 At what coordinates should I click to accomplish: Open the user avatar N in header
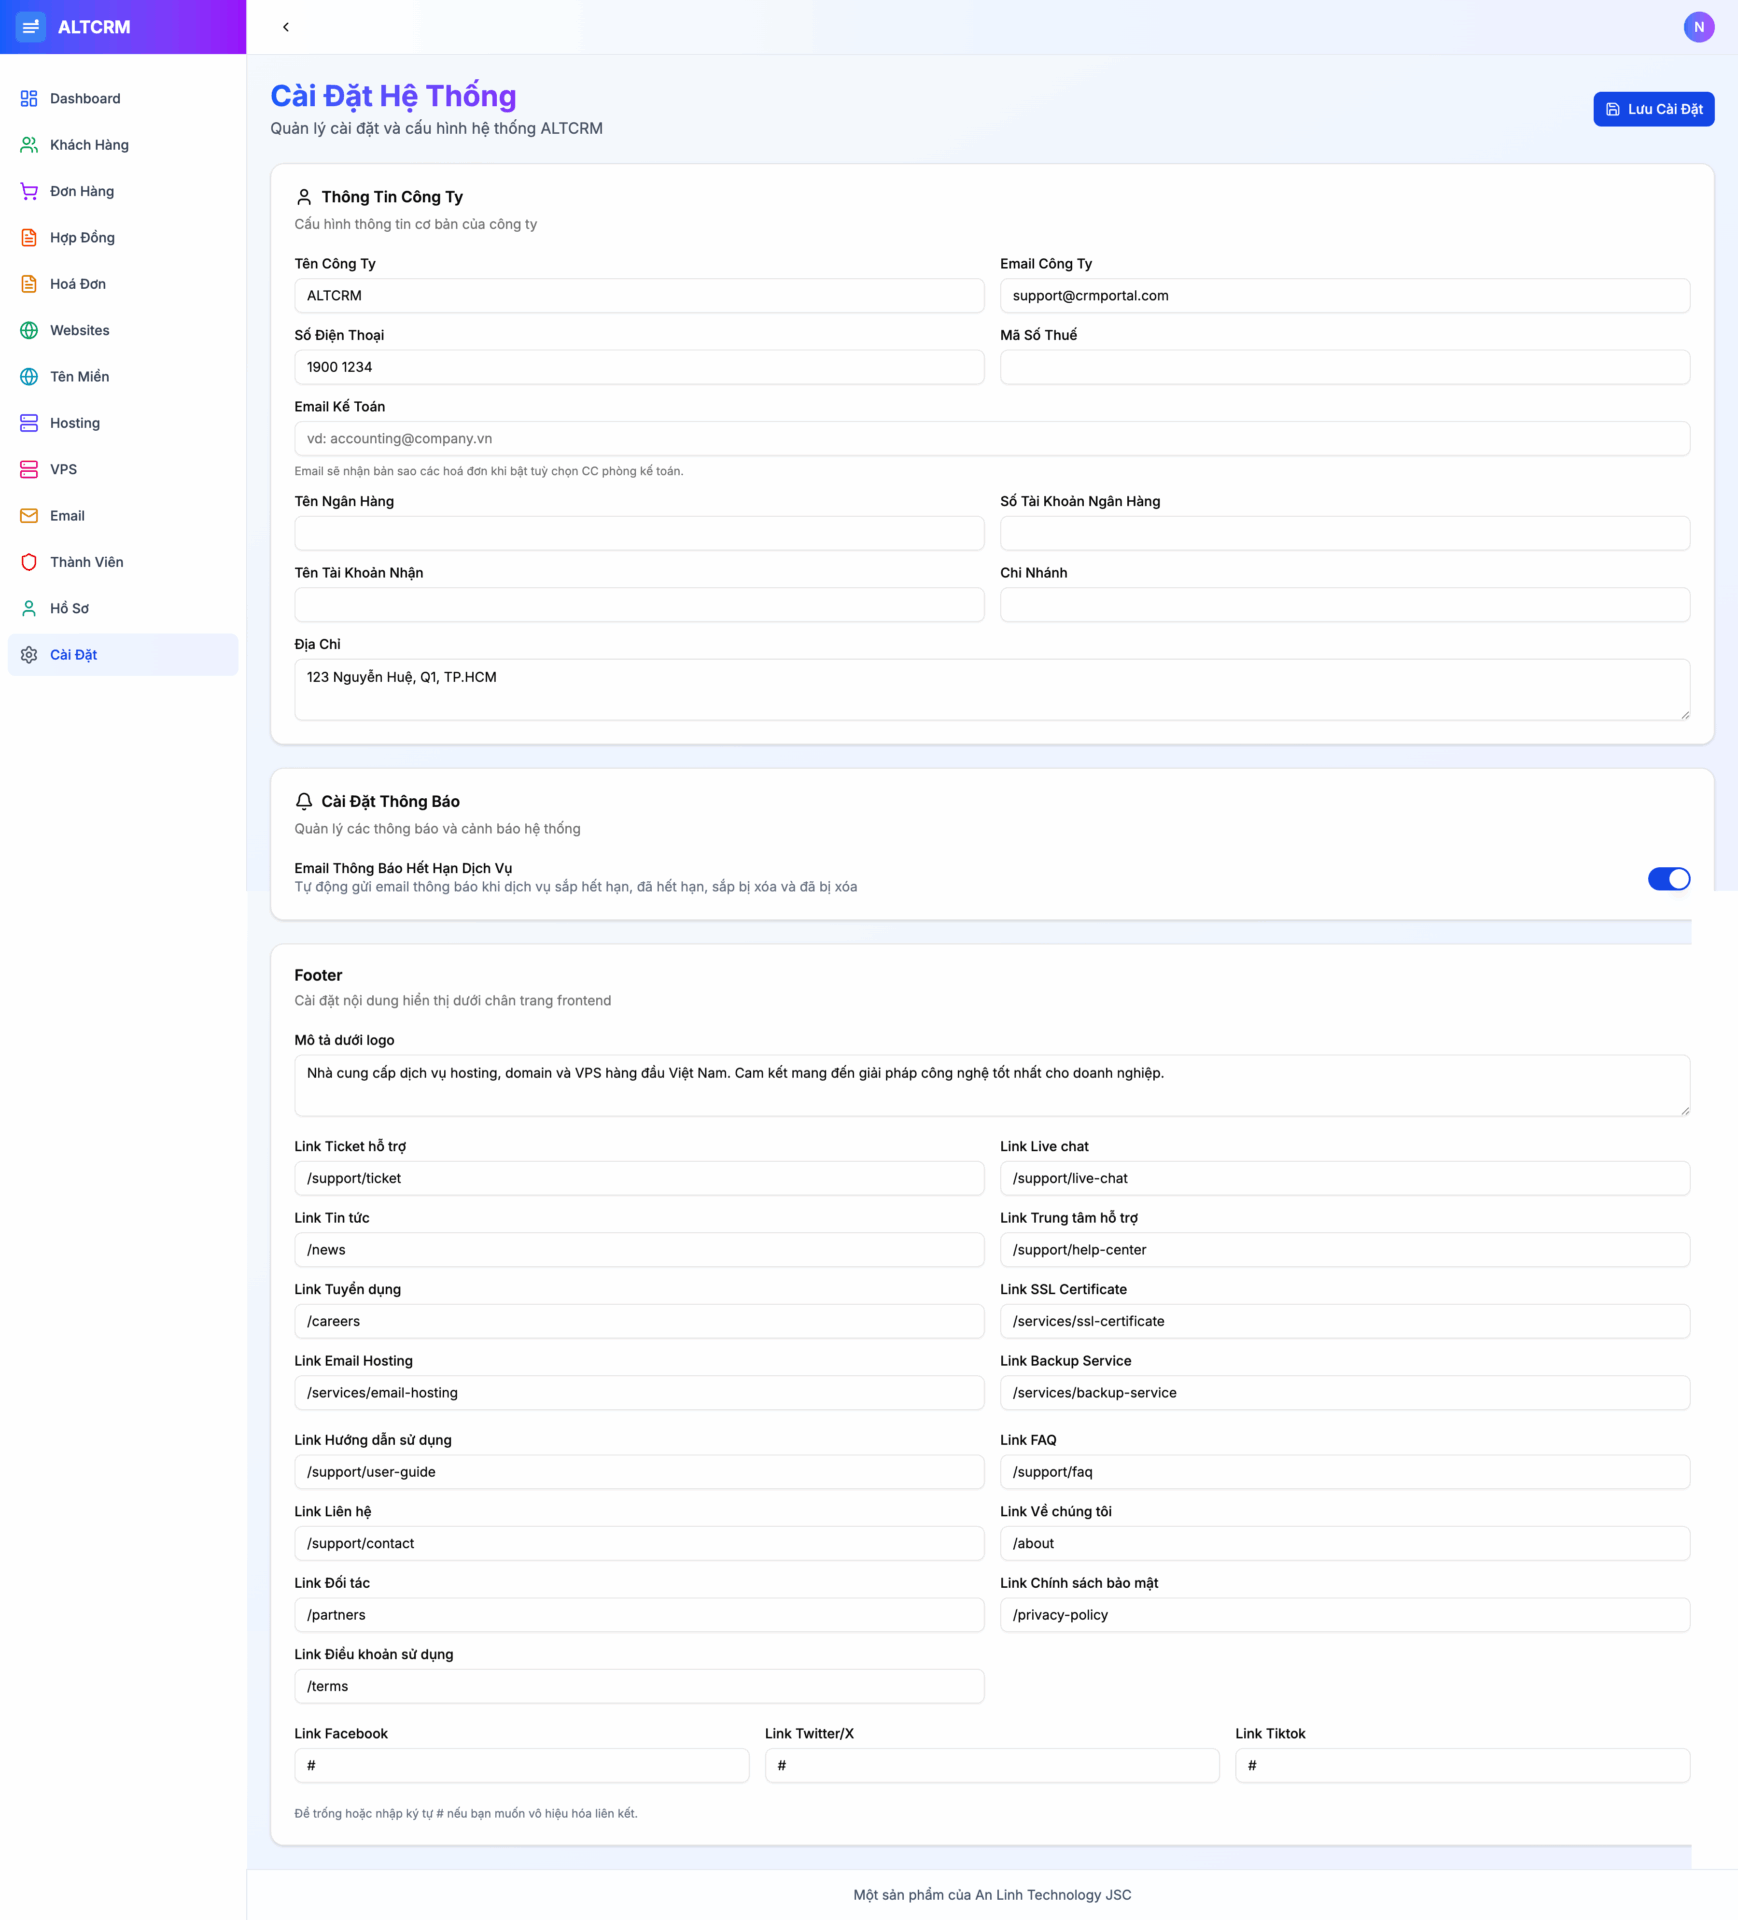(x=1699, y=27)
